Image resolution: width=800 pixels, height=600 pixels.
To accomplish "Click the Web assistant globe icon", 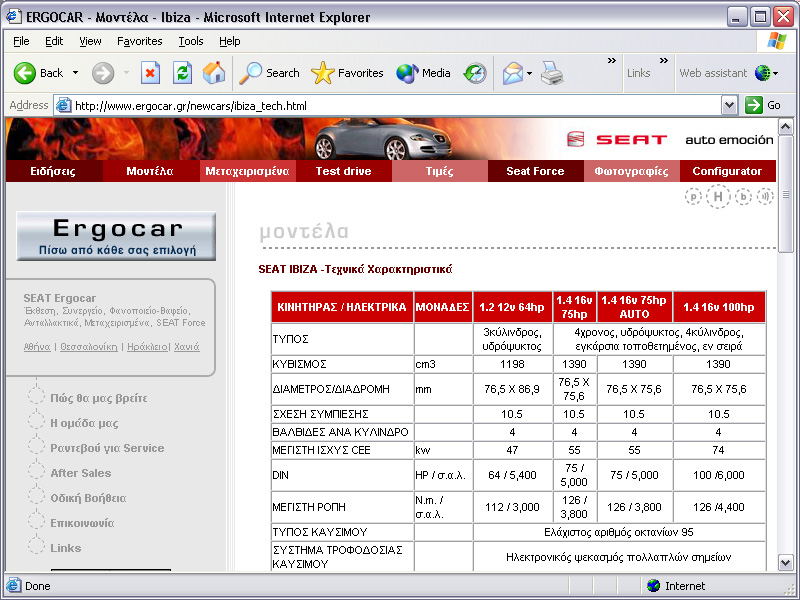I will pos(762,73).
